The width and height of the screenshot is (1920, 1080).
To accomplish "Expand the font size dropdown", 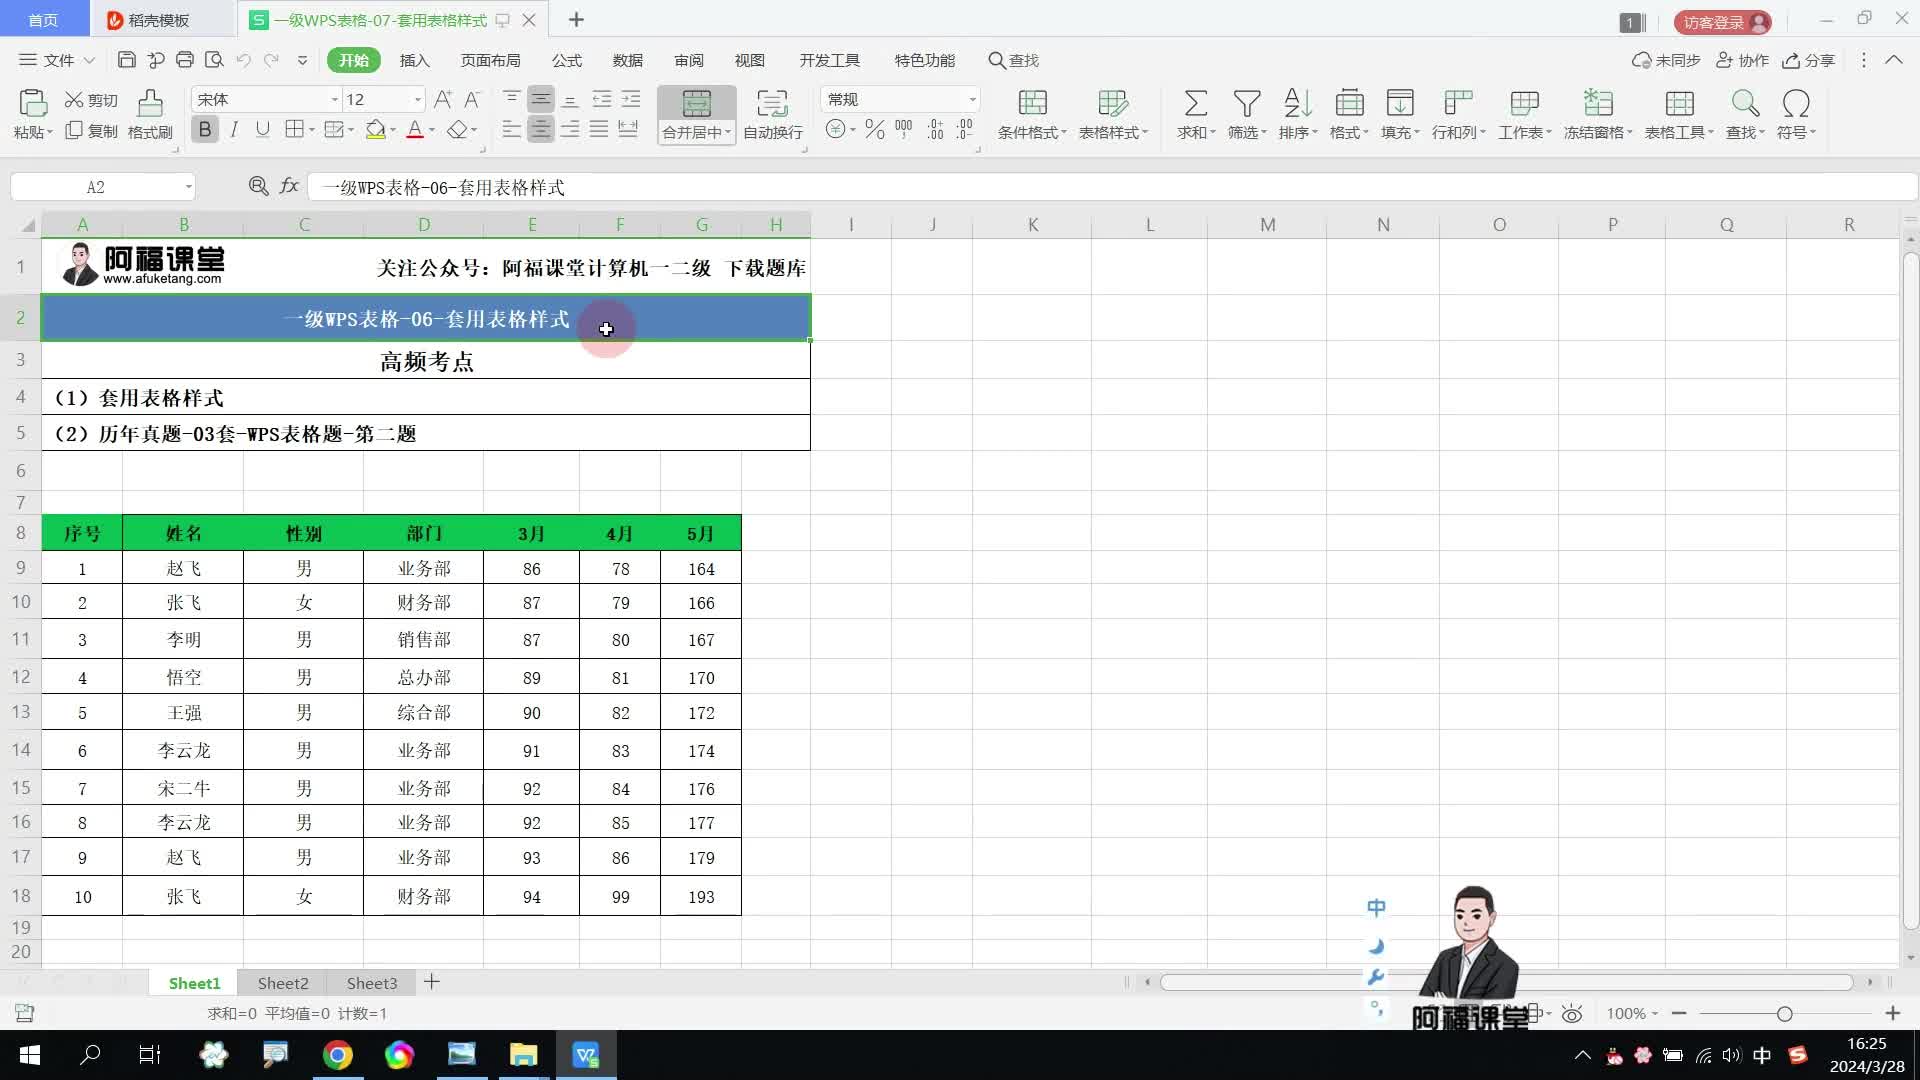I will (417, 99).
